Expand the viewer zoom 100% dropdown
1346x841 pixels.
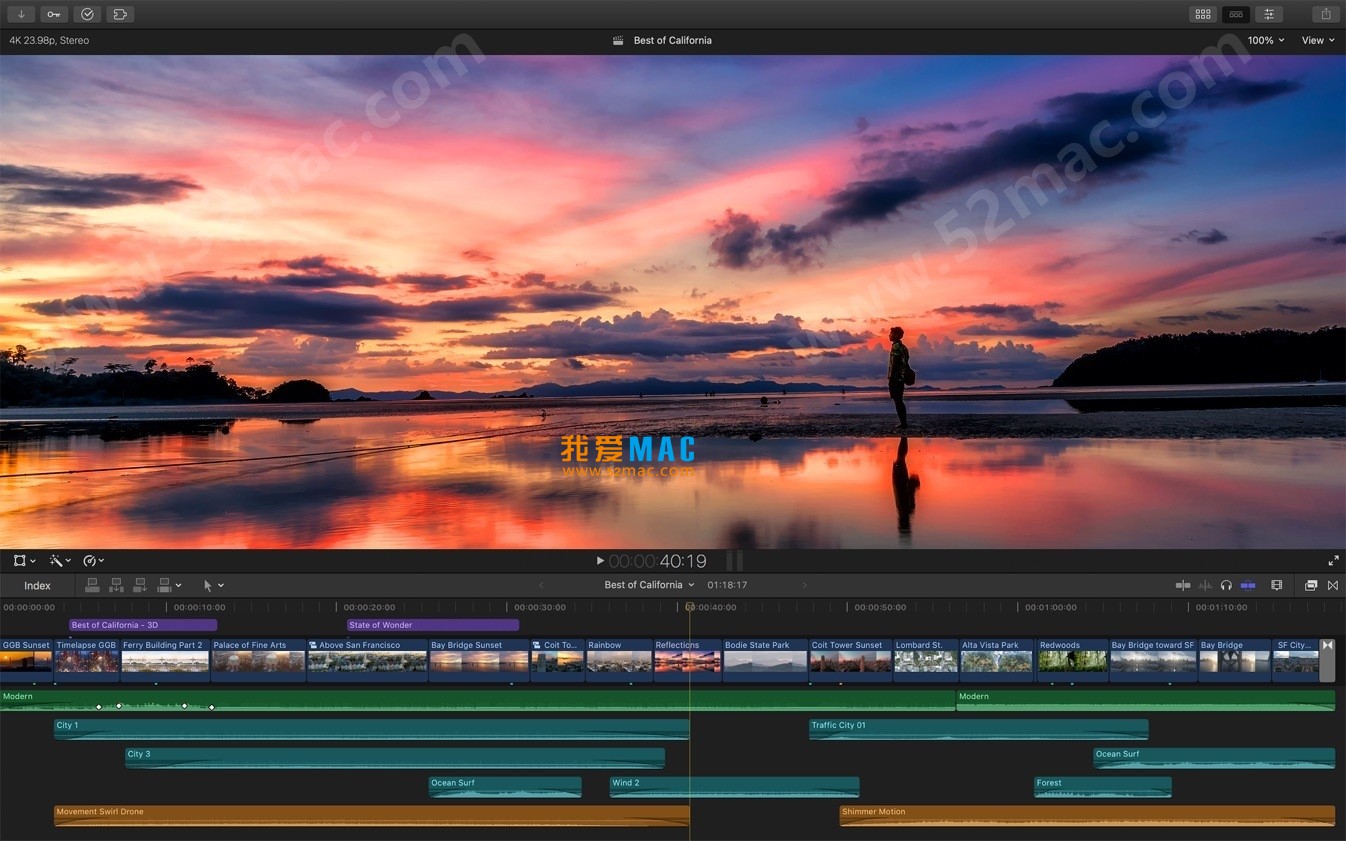(1265, 40)
